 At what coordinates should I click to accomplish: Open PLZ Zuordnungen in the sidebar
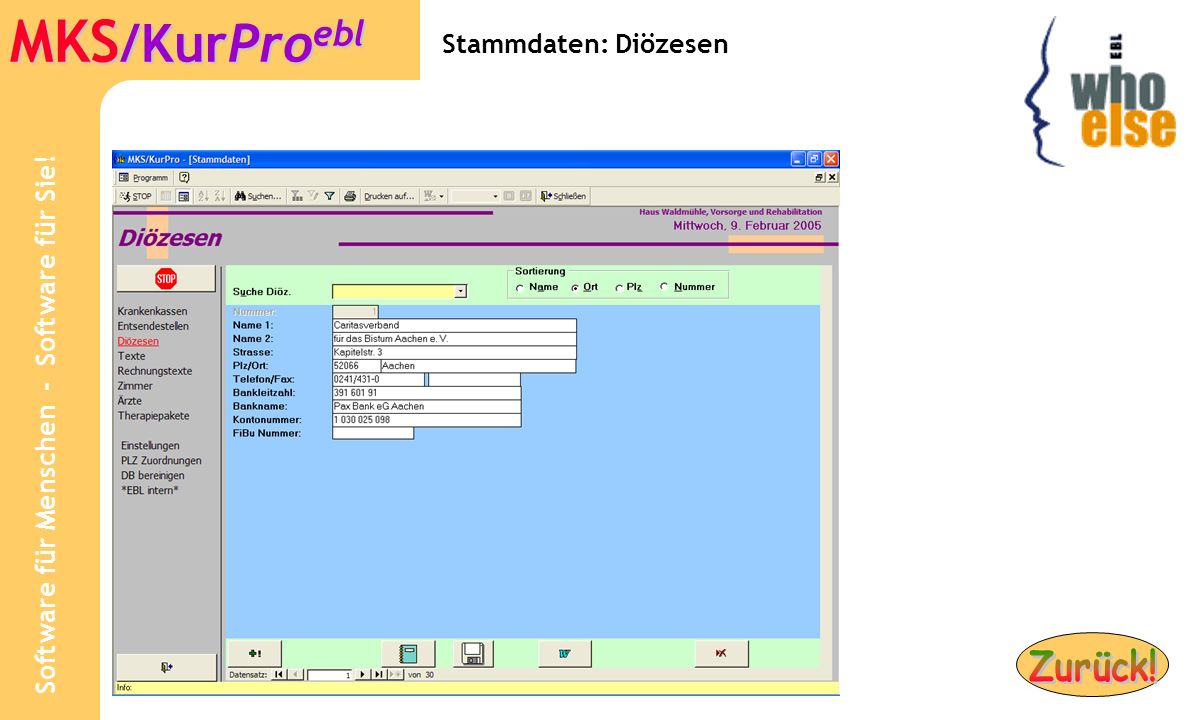click(161, 460)
